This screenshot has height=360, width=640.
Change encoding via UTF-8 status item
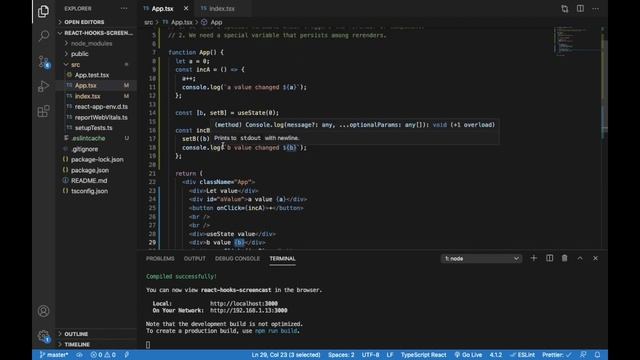click(370, 355)
